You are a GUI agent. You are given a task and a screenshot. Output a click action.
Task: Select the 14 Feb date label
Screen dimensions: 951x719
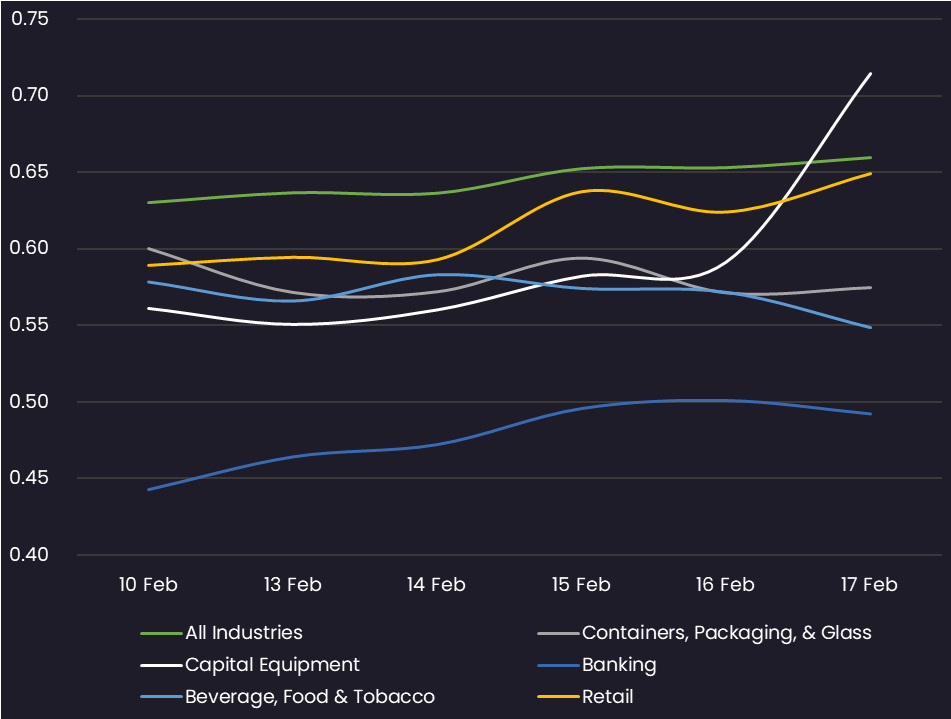point(436,584)
